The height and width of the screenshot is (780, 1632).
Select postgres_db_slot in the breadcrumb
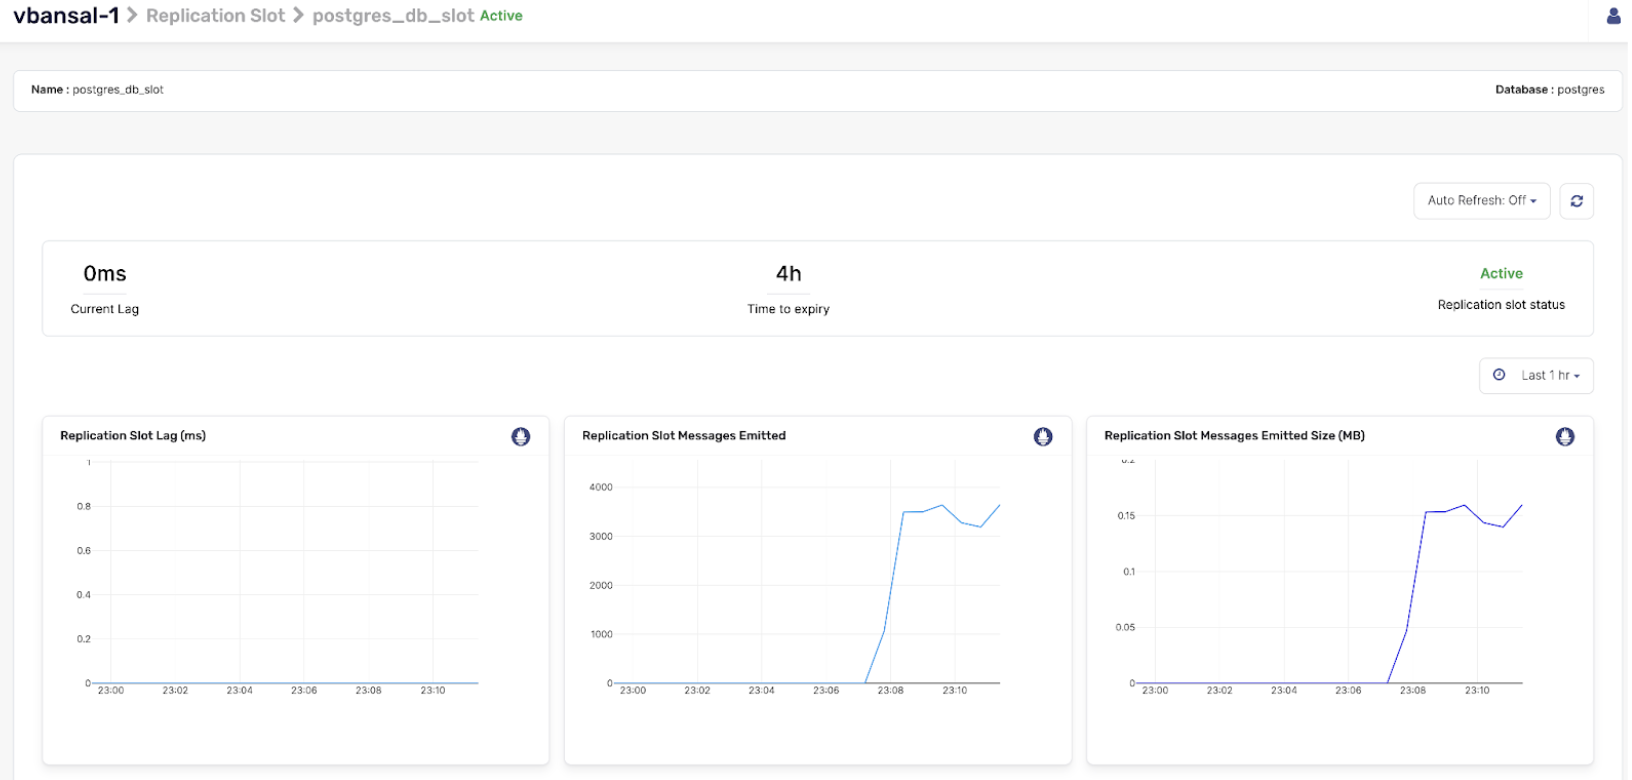click(x=393, y=16)
